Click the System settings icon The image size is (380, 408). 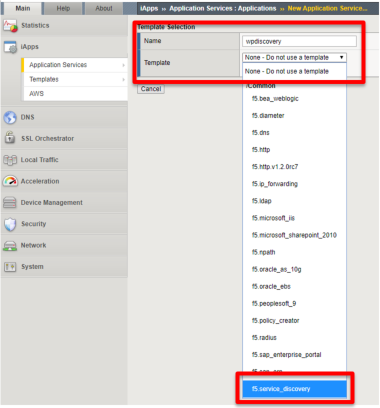(10, 267)
